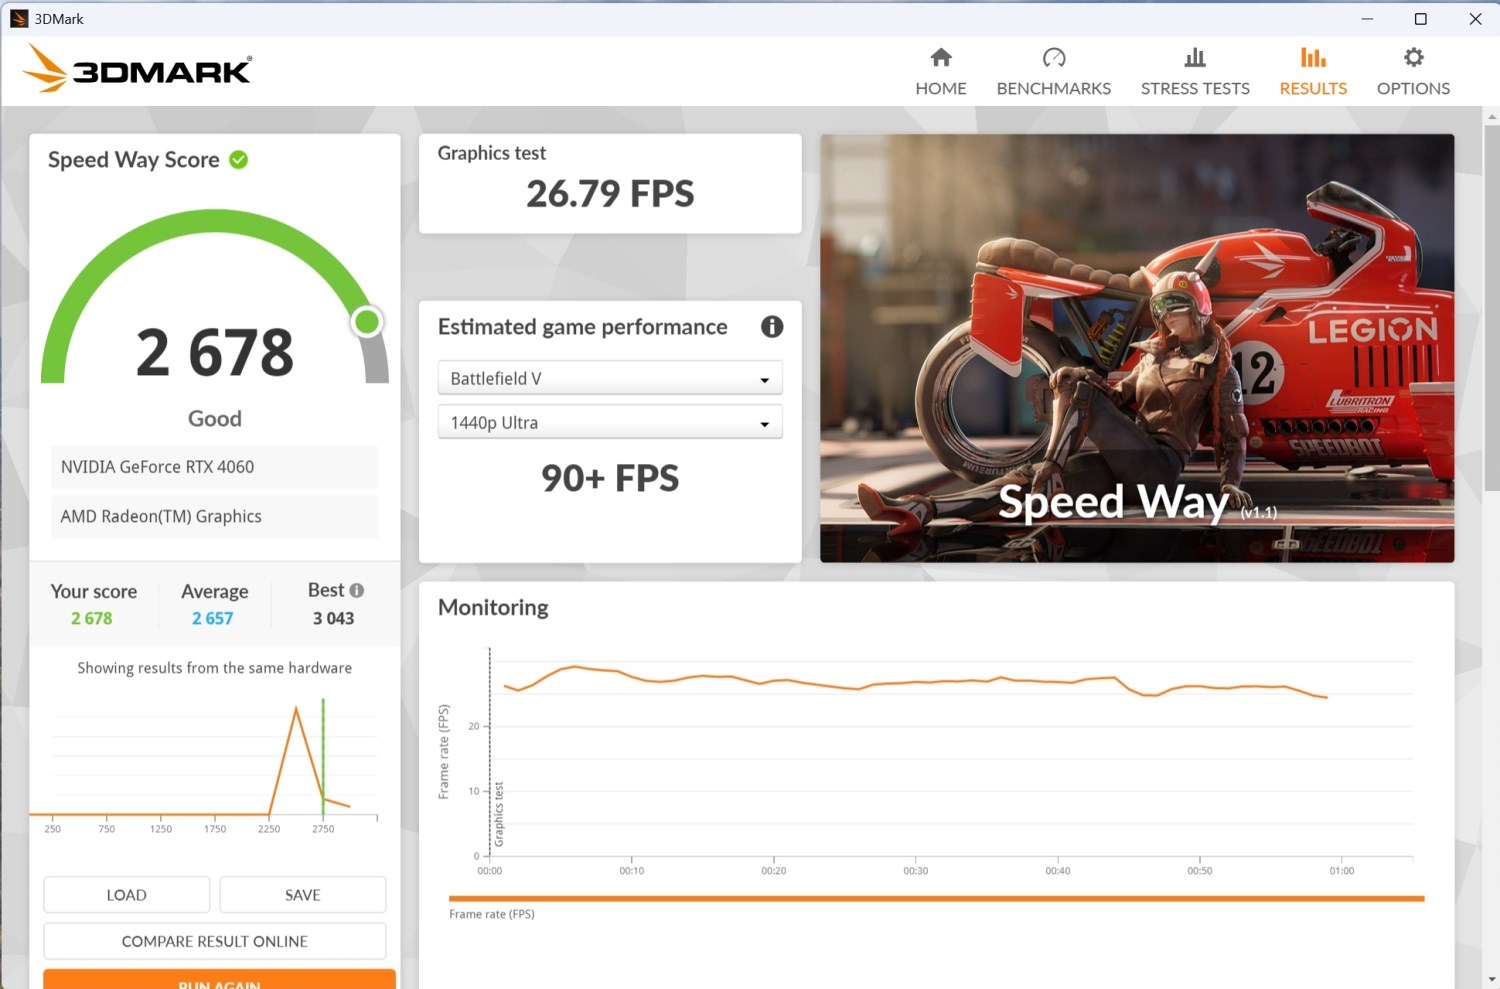
Task: Open the Battlefield V game dropdown
Action: 610,378
